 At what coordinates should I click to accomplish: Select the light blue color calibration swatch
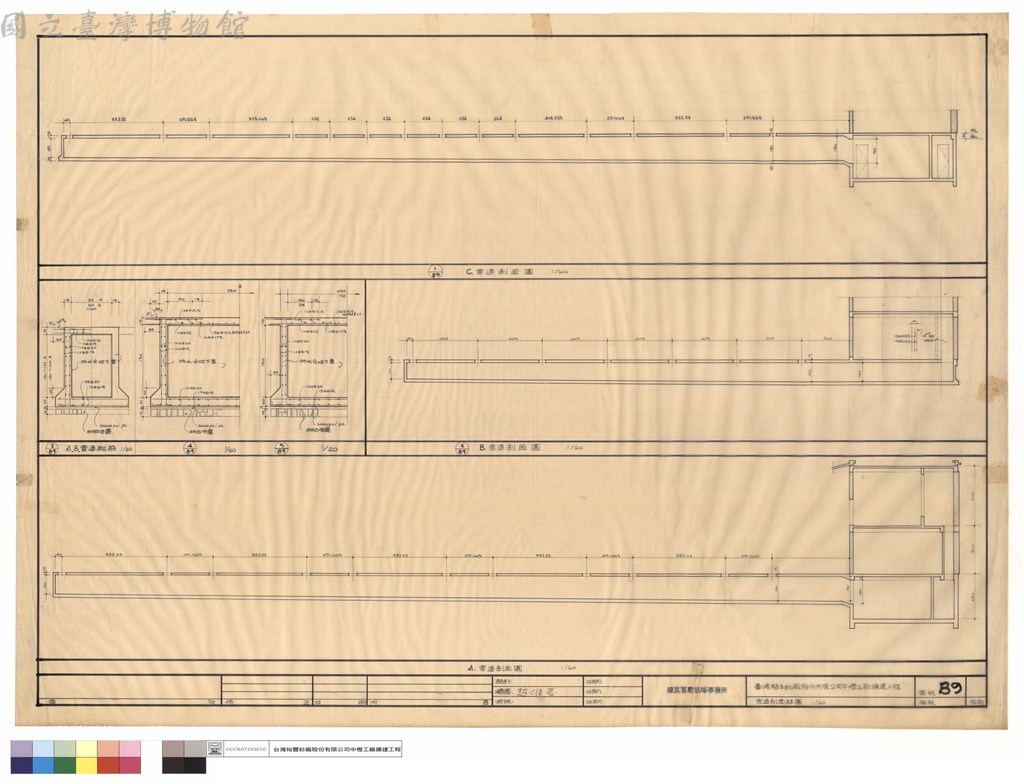(43, 749)
